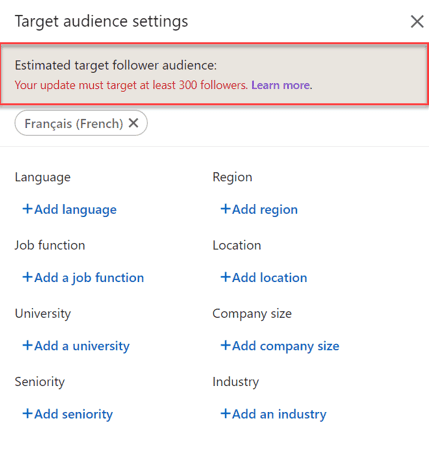Add language to target audience
This screenshot has height=451, width=429.
tap(70, 210)
